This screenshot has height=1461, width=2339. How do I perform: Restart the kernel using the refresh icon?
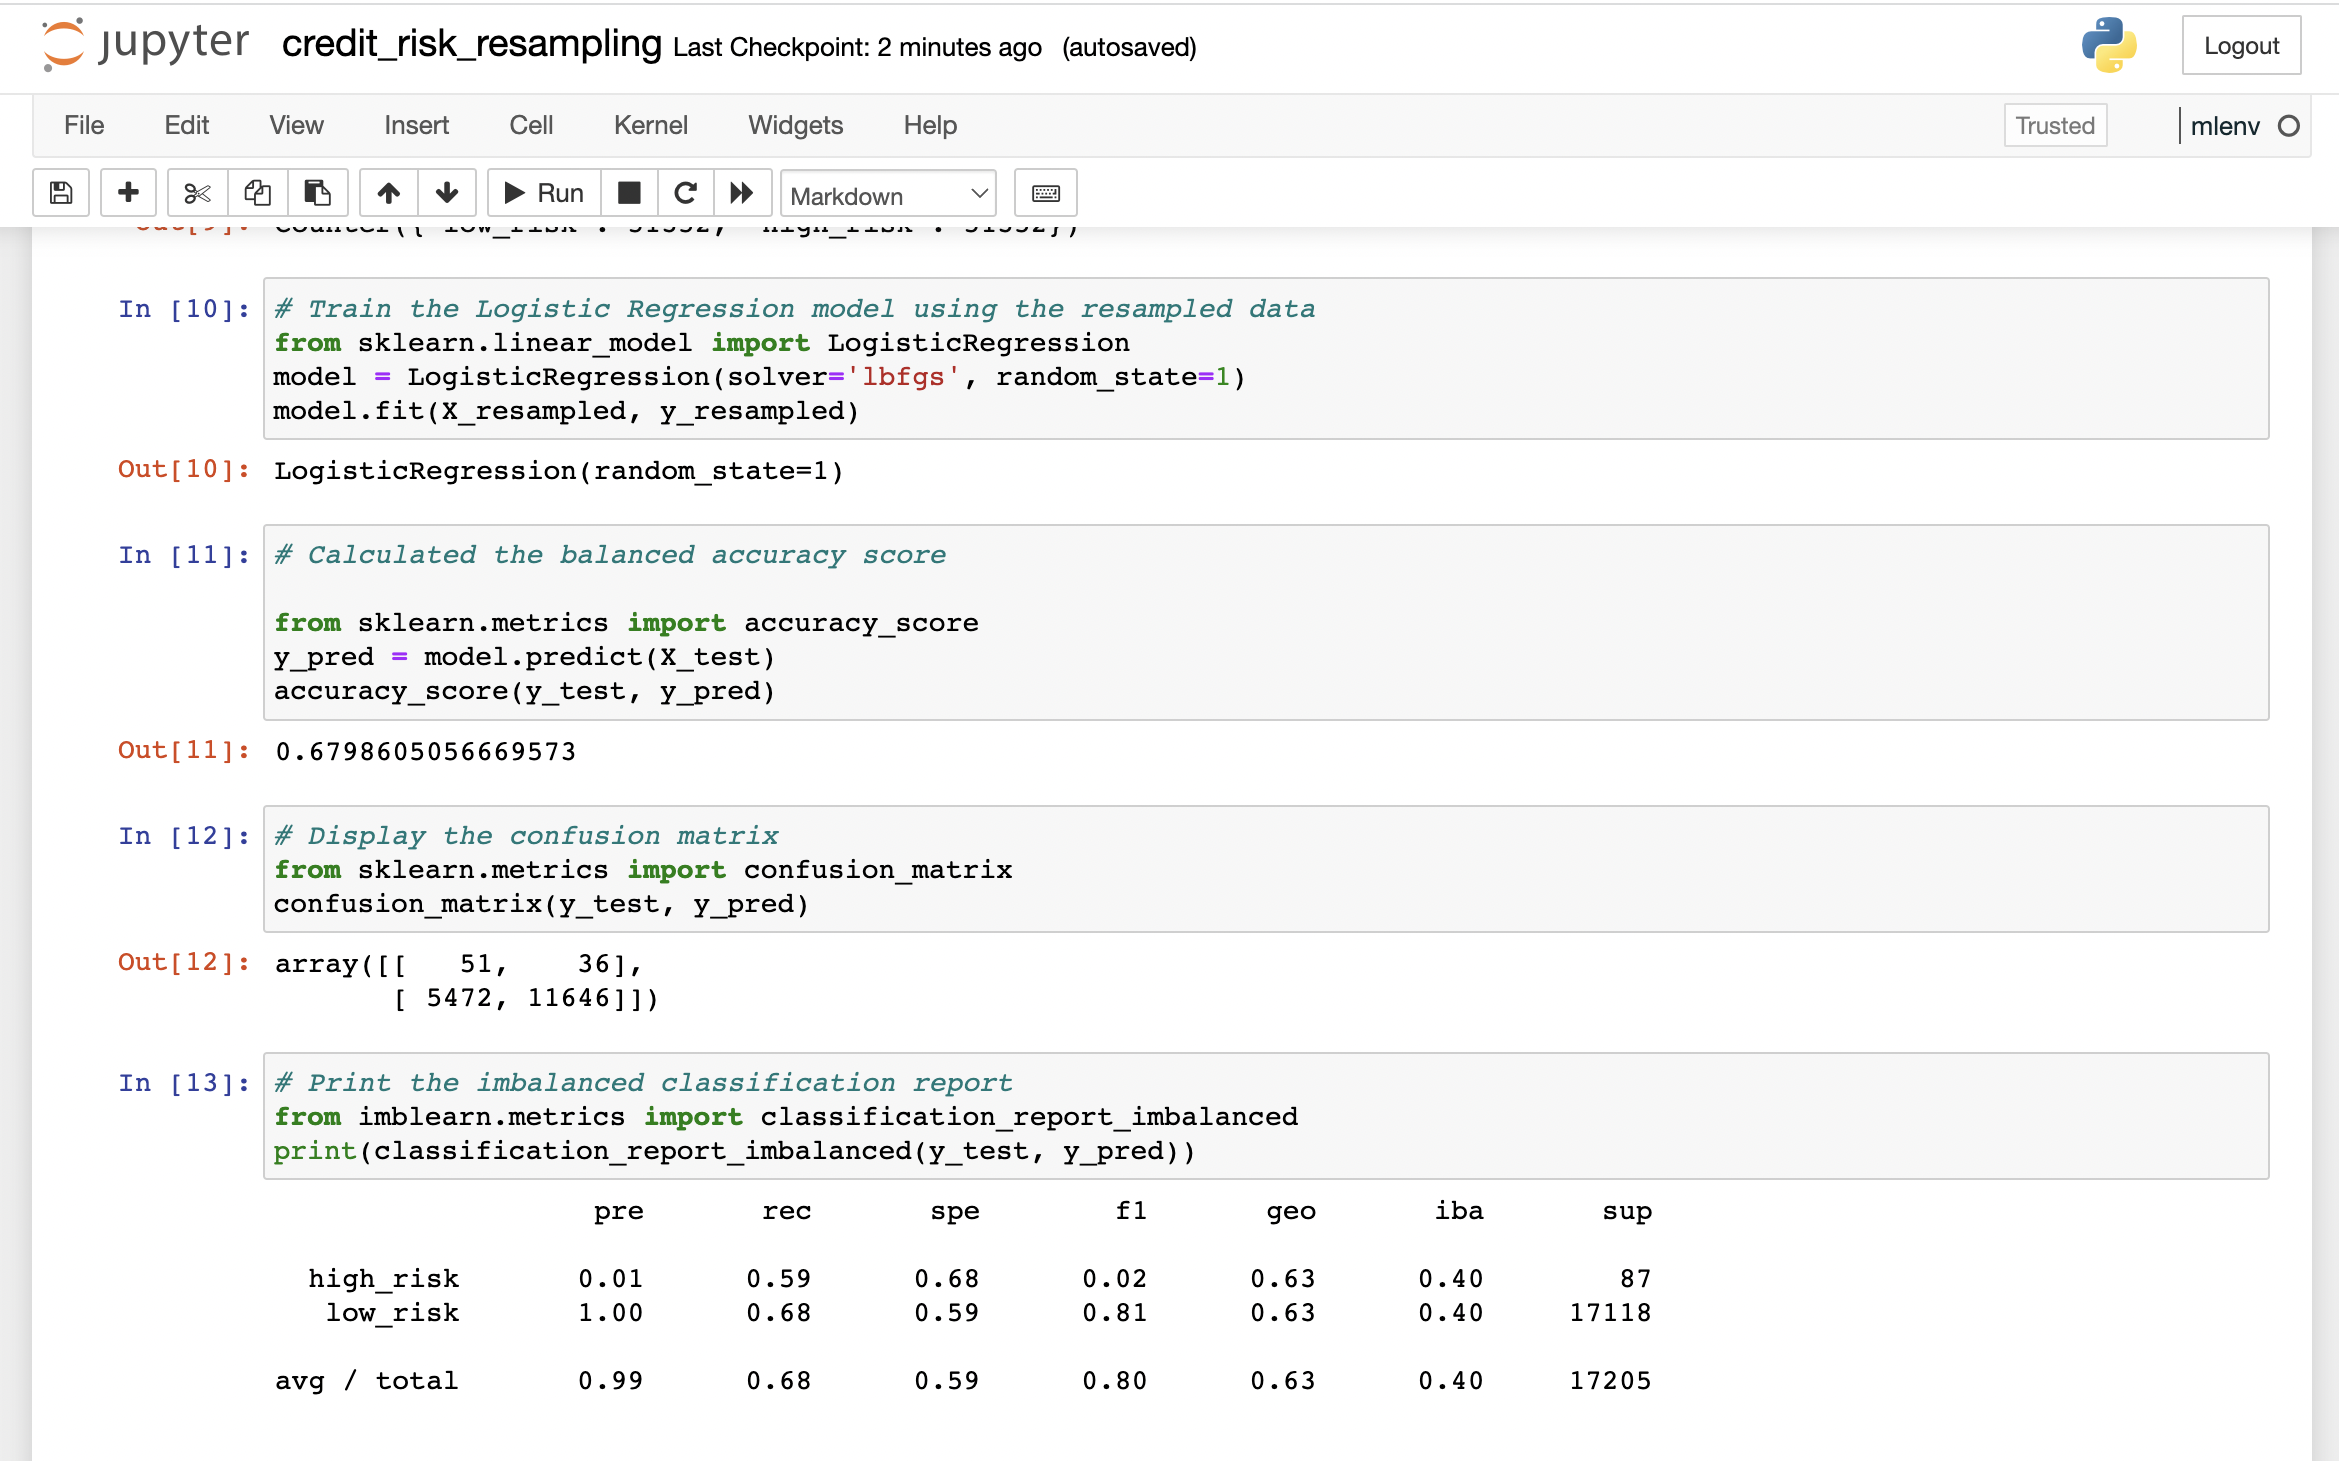[x=686, y=192]
